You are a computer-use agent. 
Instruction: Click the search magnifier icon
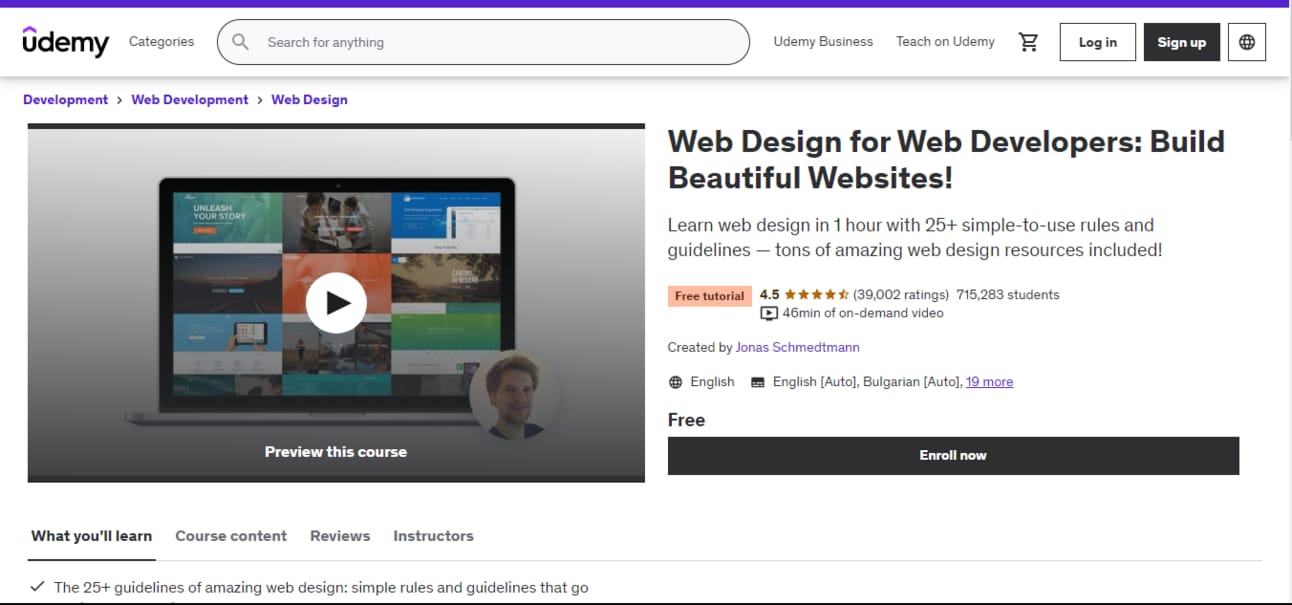pyautogui.click(x=240, y=42)
